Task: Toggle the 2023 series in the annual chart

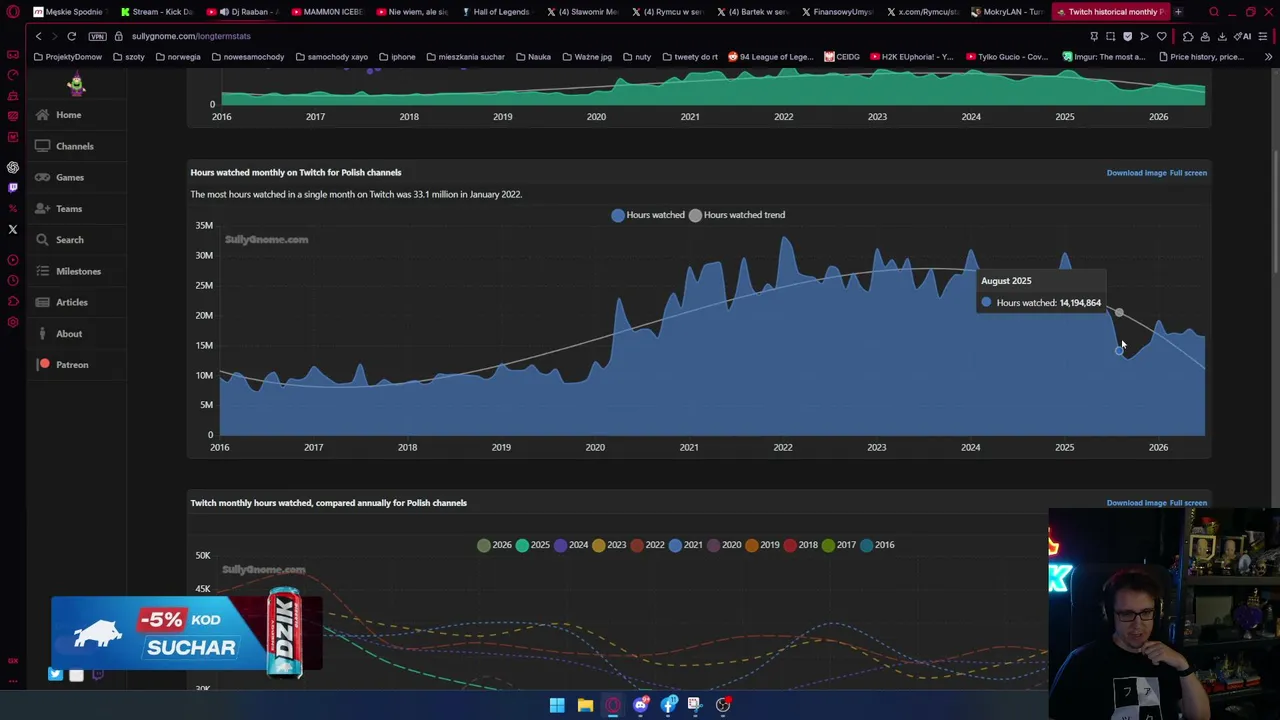Action: 609,545
